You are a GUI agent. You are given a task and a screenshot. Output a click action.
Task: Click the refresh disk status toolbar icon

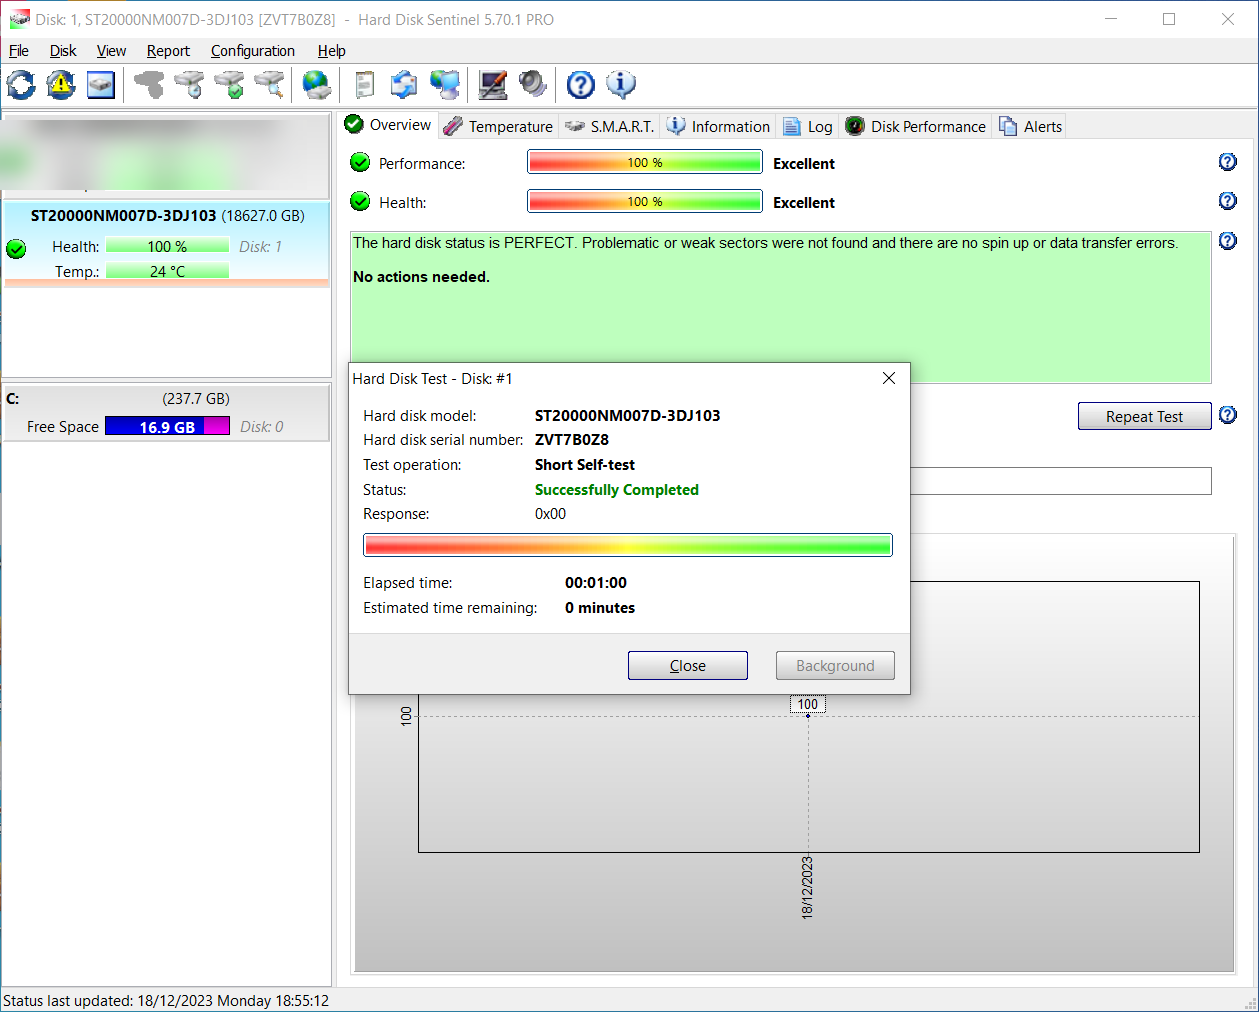coord(21,85)
